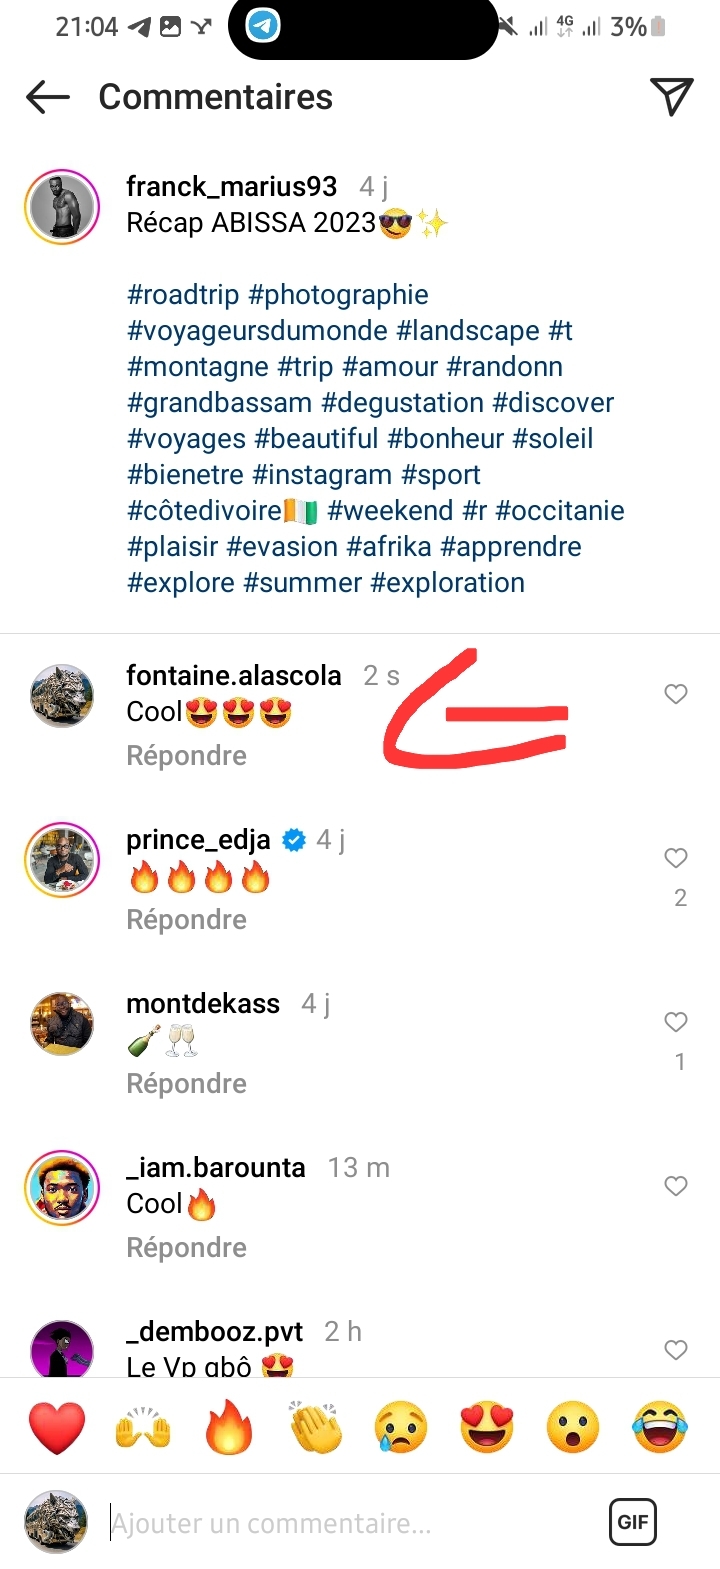Open direct share paper plane icon
Image resolution: width=720 pixels, height=1569 pixels.
tap(671, 97)
